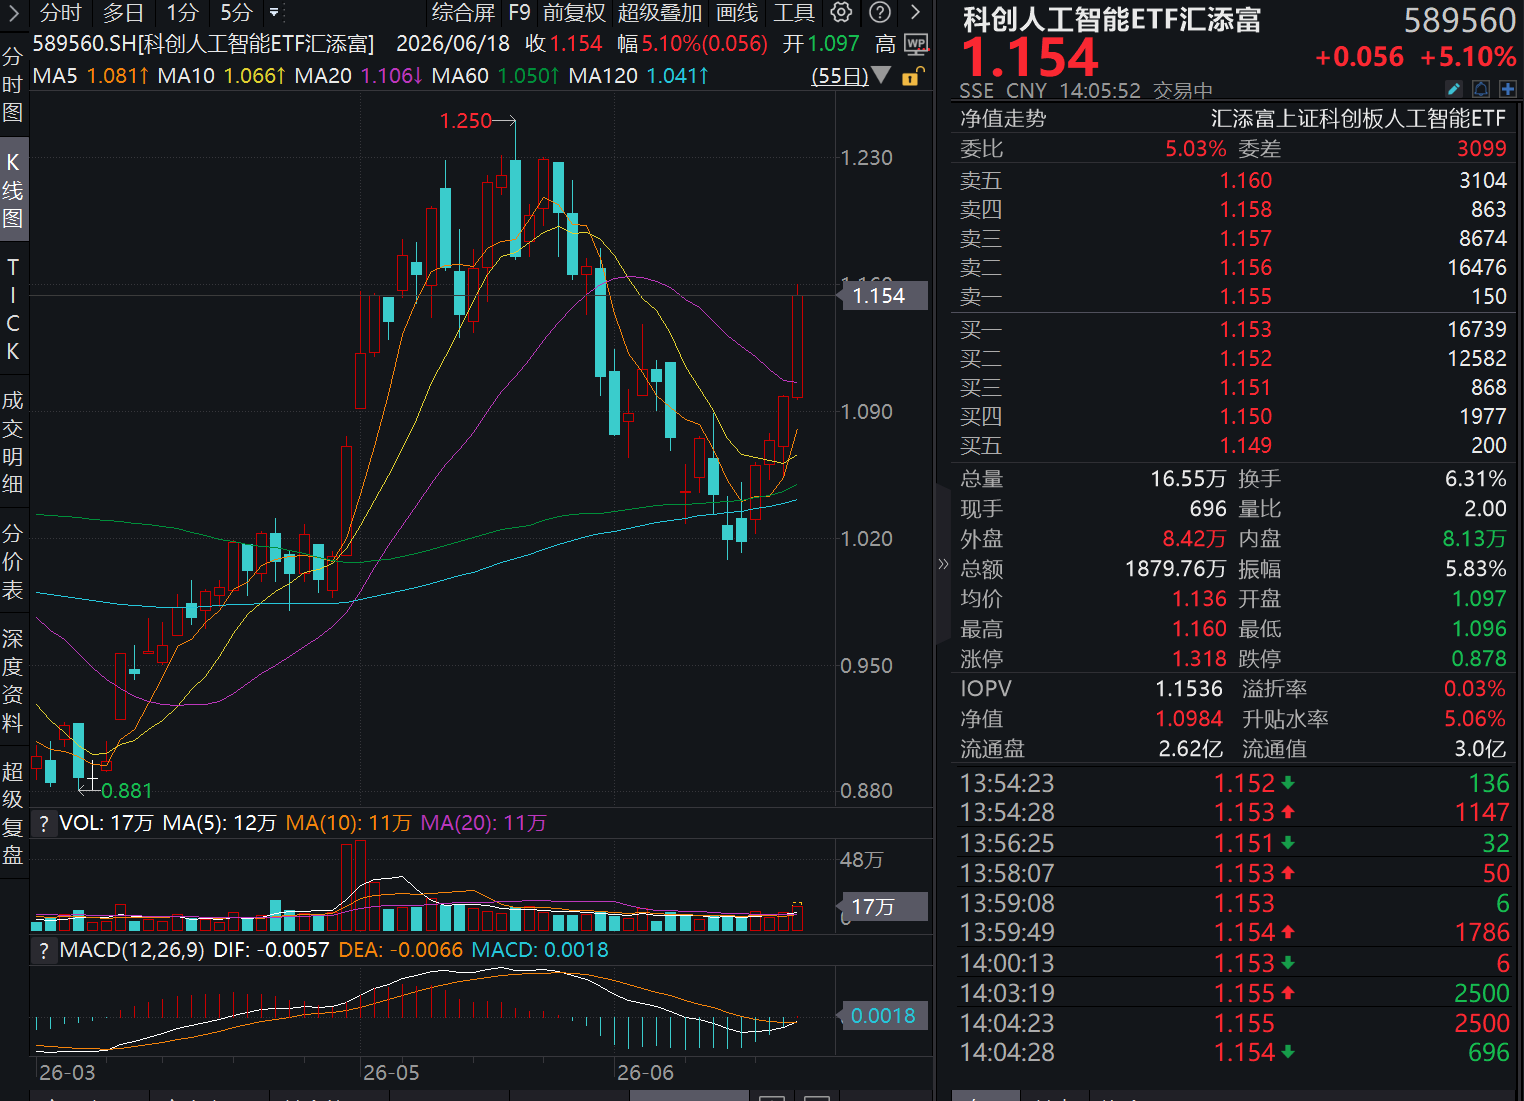Switch to the 多日 period tab

(x=123, y=13)
